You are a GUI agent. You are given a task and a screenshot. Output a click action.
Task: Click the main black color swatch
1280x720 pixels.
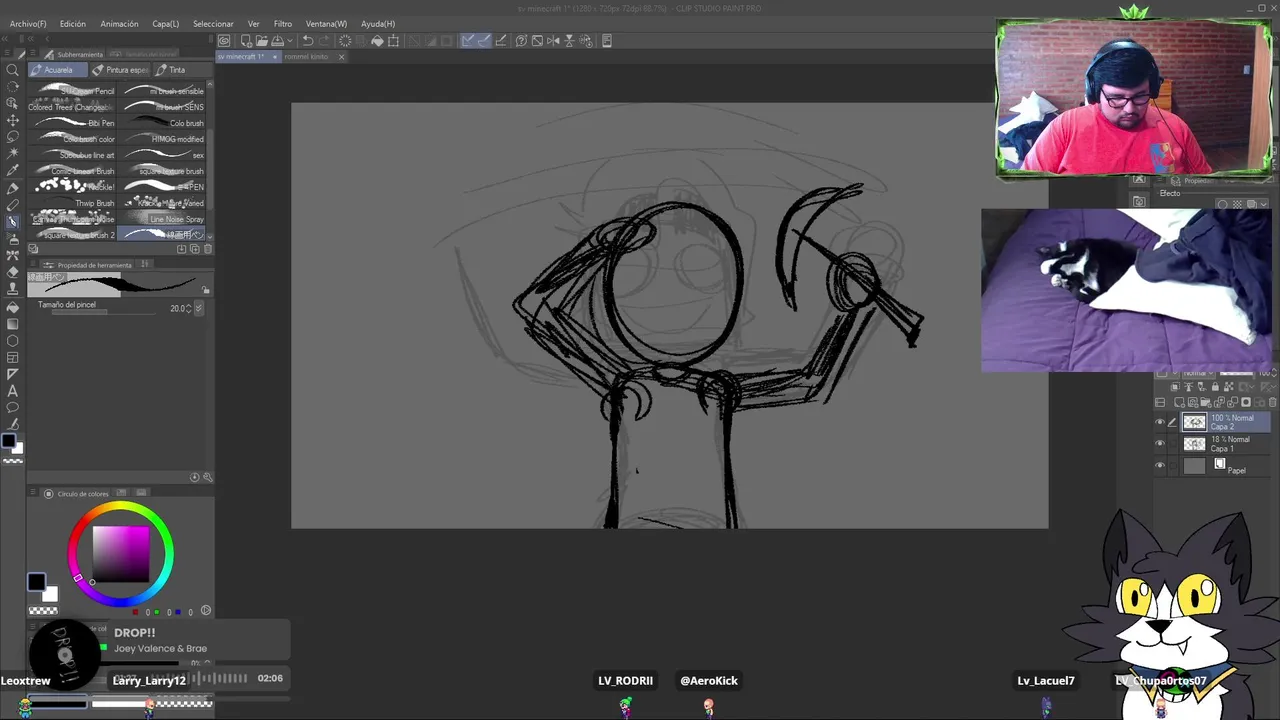coord(36,582)
